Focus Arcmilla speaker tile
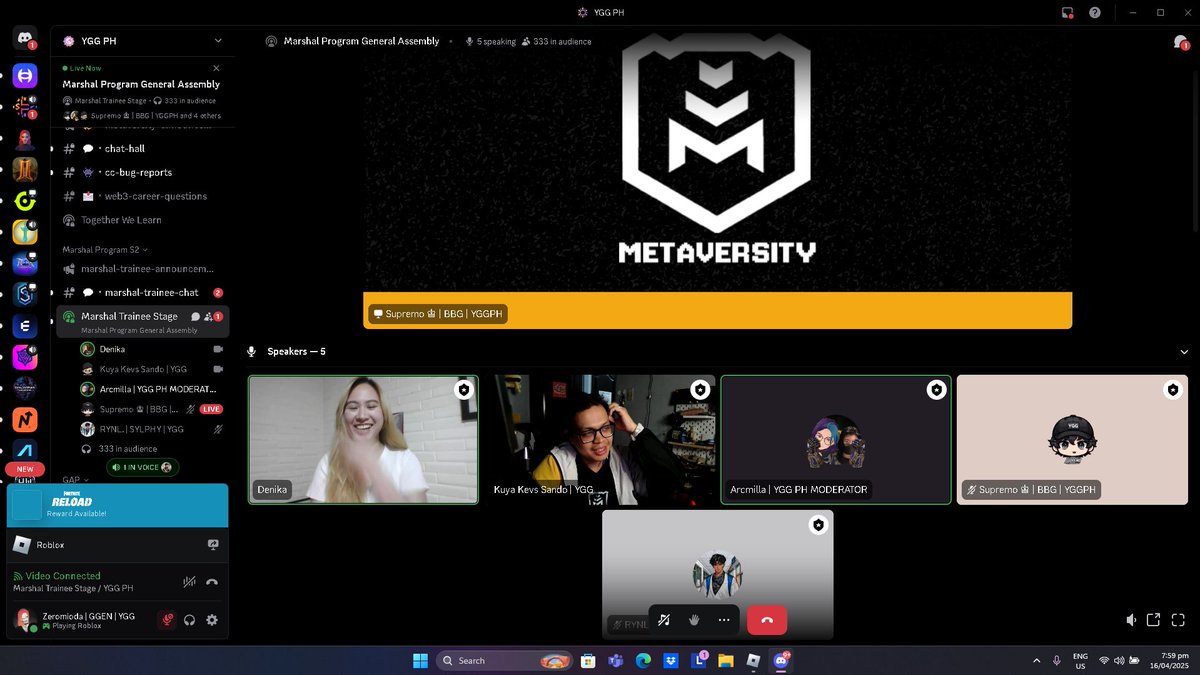This screenshot has width=1200, height=675. click(x=836, y=440)
